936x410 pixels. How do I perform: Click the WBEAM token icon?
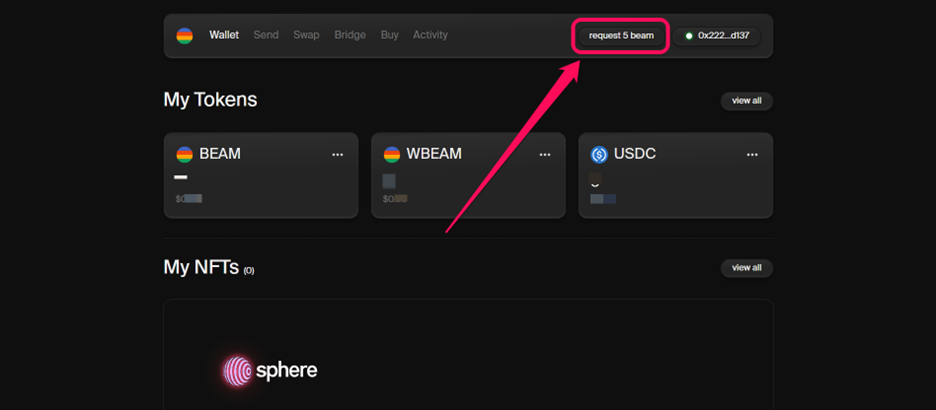(x=392, y=155)
